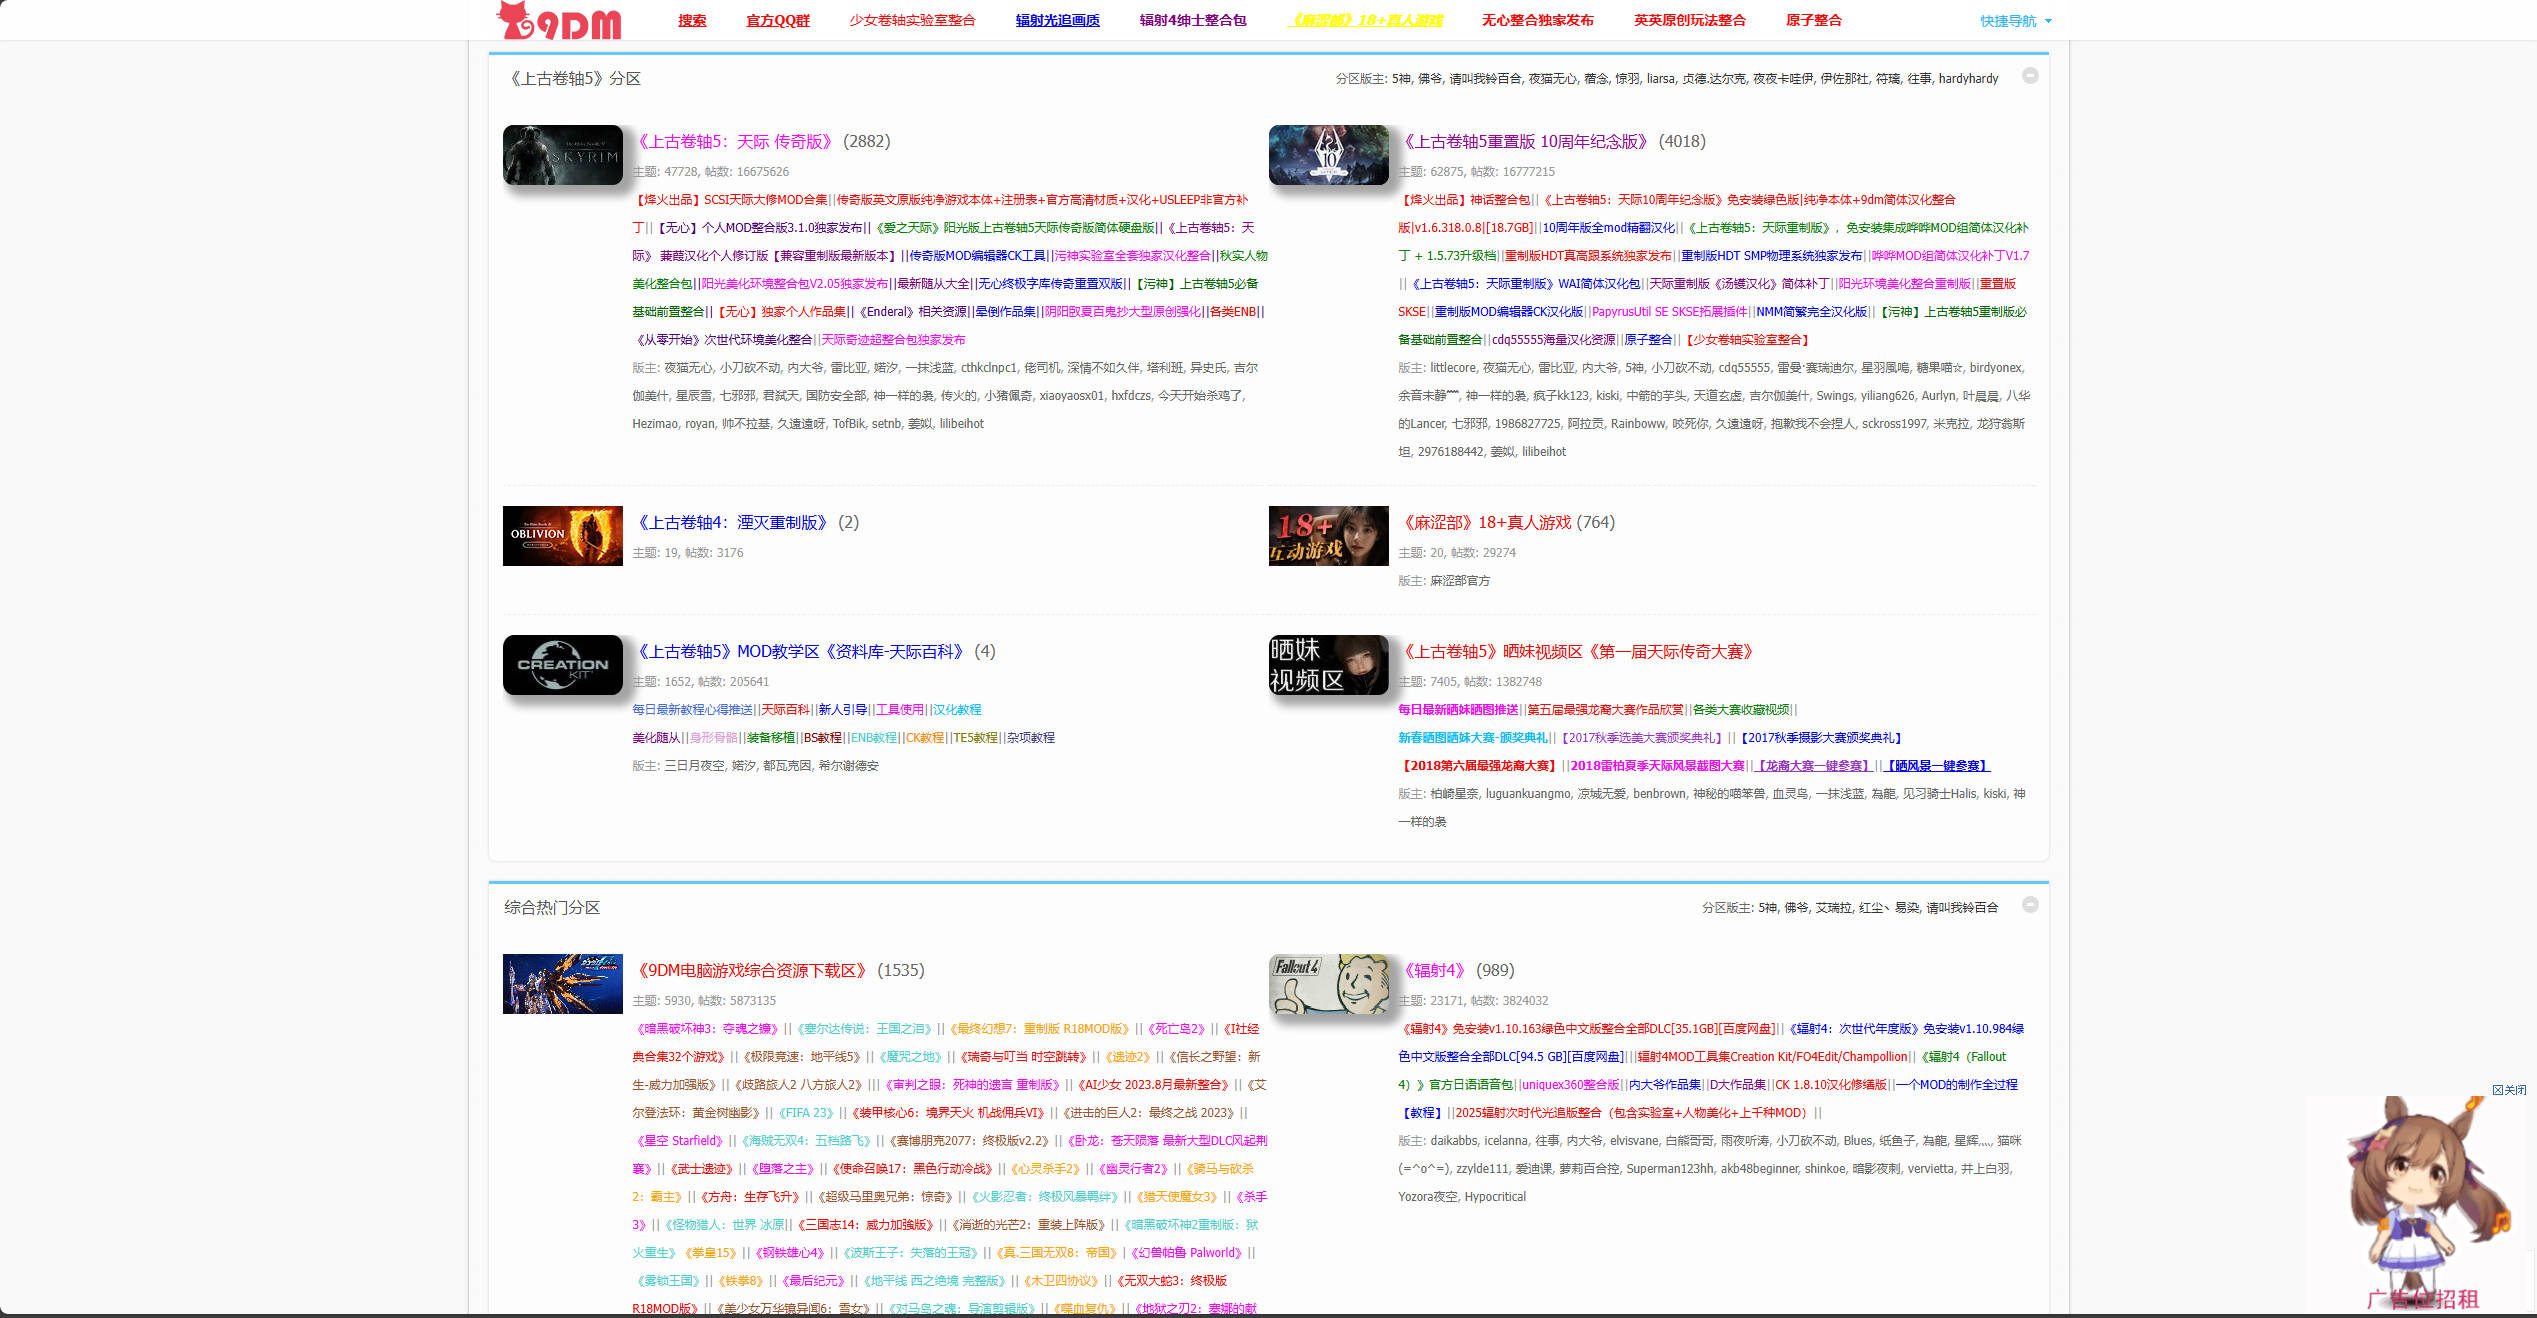Open the Skyrim Legendary Edition forum thumbnail
This screenshot has width=2537, height=1318.
(563, 155)
